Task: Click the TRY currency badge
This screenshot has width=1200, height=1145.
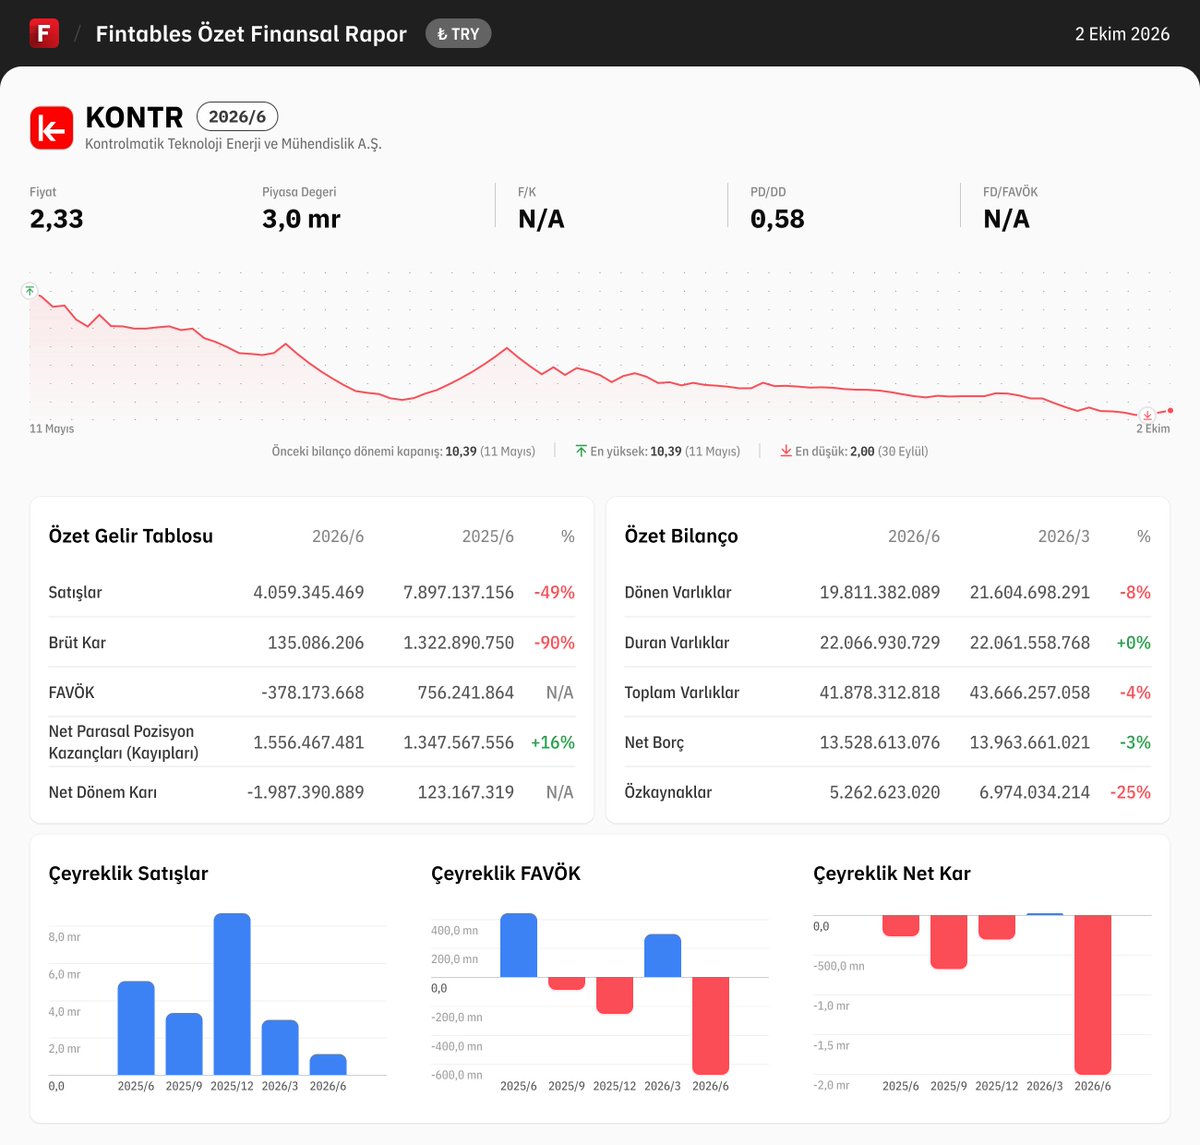Action: [458, 34]
